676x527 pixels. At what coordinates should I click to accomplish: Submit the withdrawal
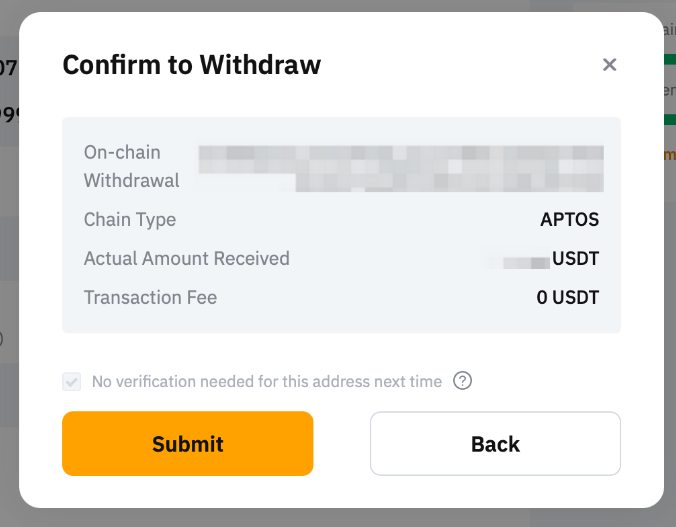(188, 443)
